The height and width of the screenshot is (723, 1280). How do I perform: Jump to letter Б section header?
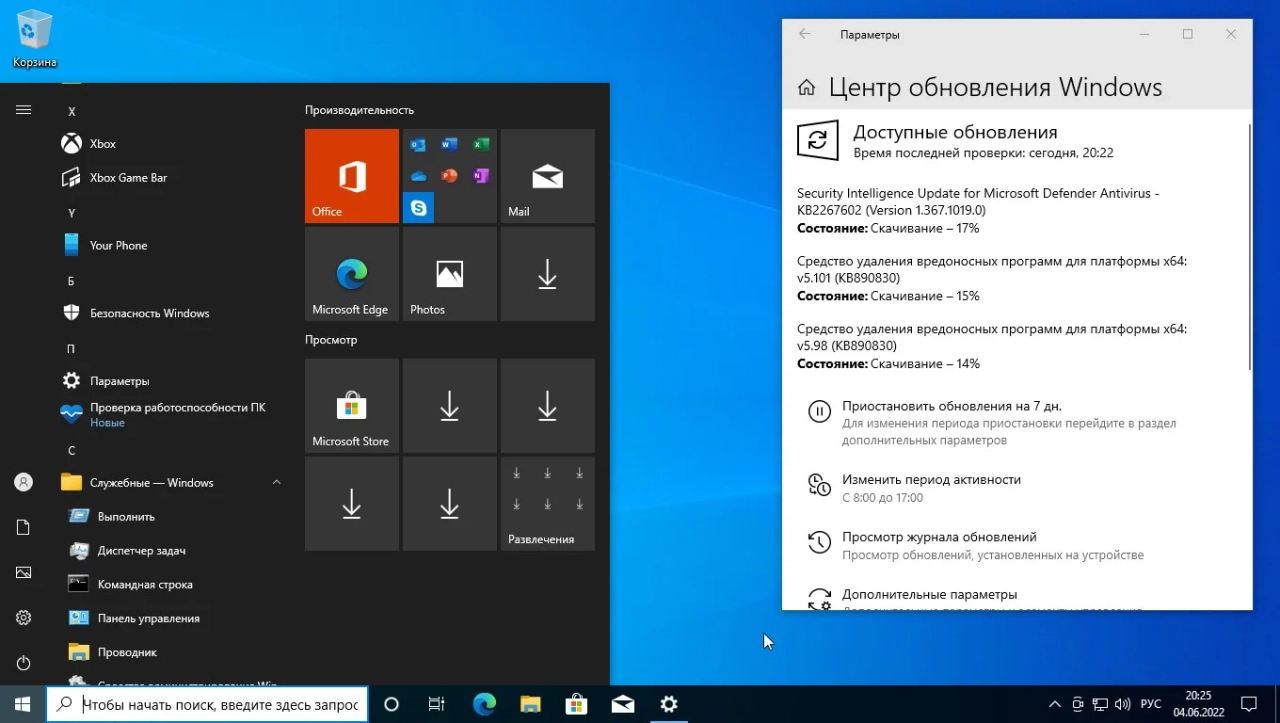(x=71, y=281)
